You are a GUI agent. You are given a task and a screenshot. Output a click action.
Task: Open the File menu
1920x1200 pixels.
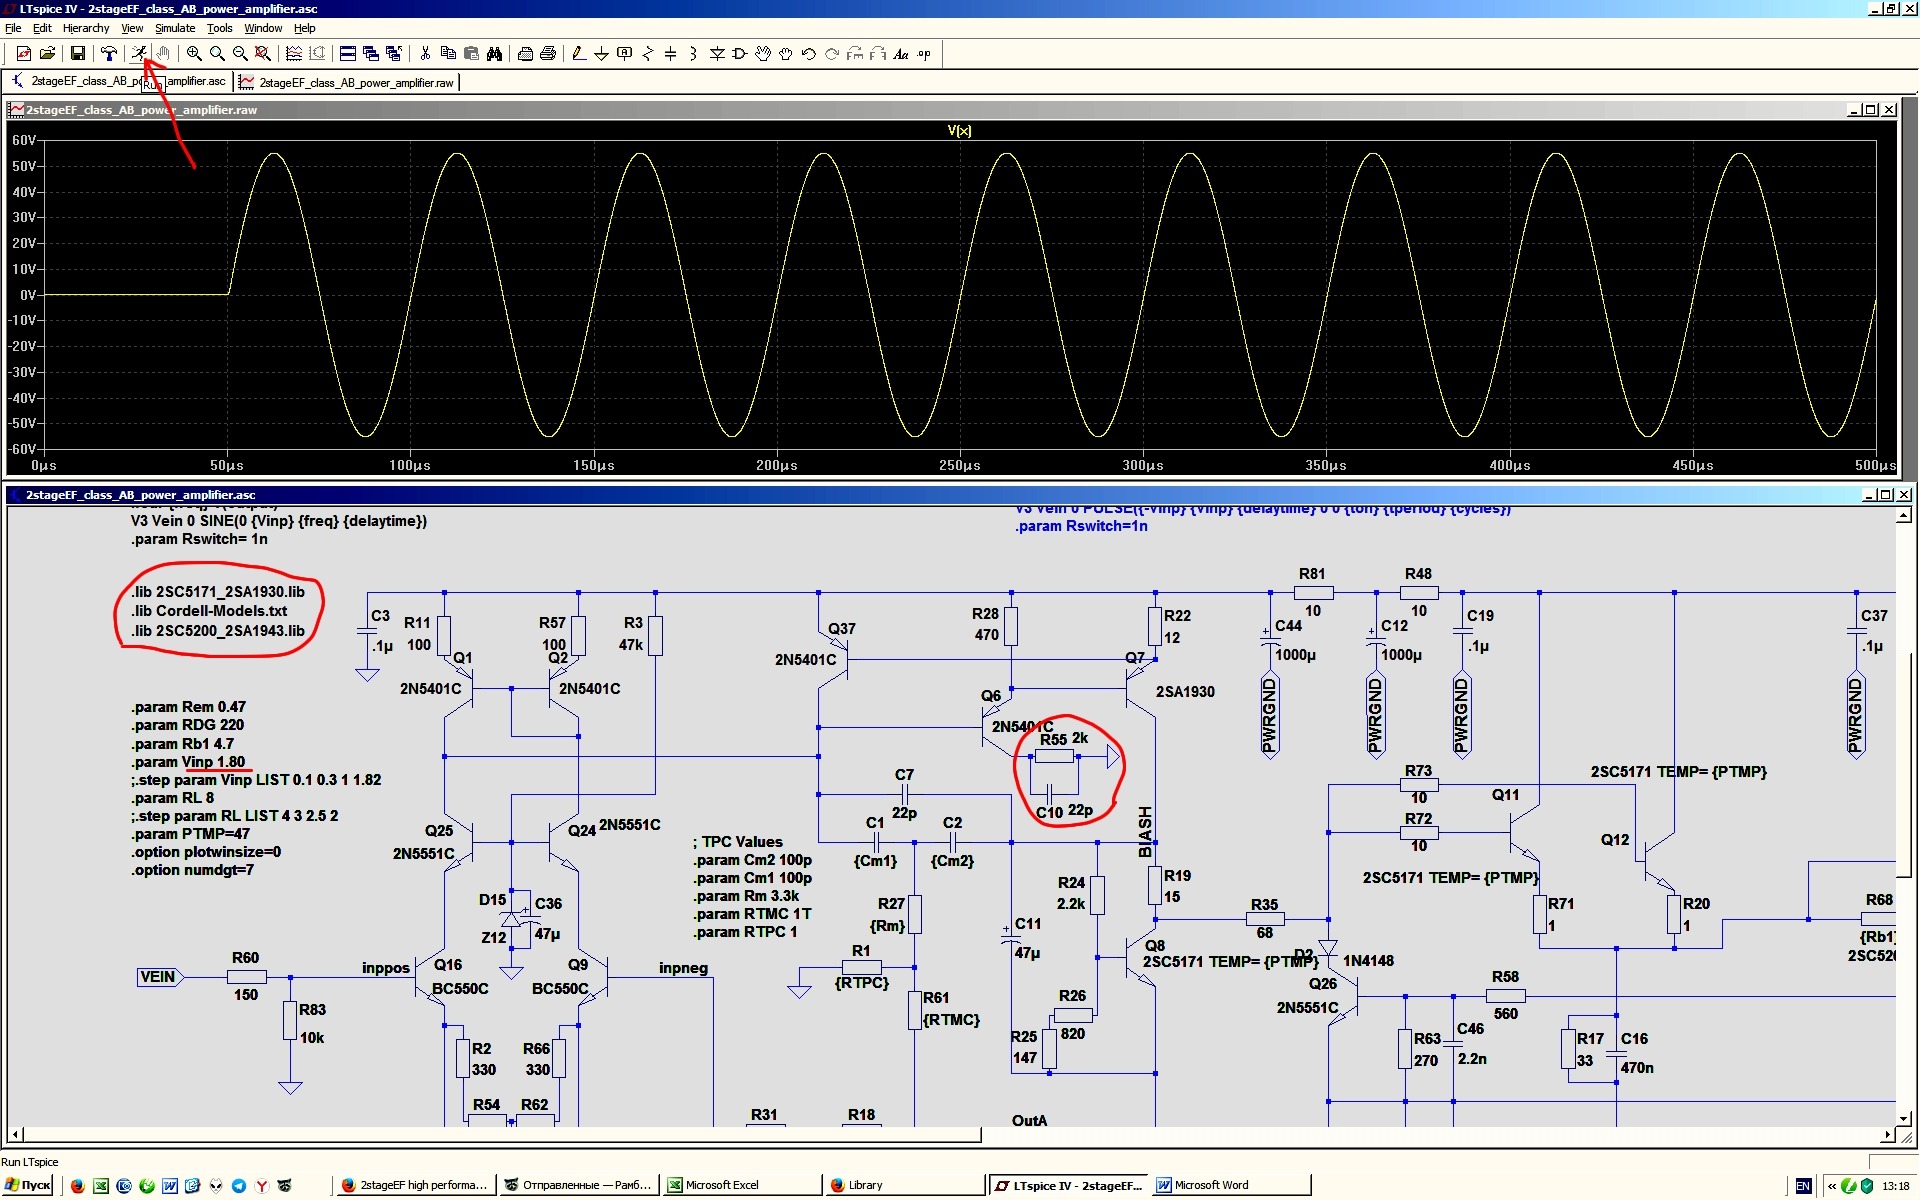[13, 28]
